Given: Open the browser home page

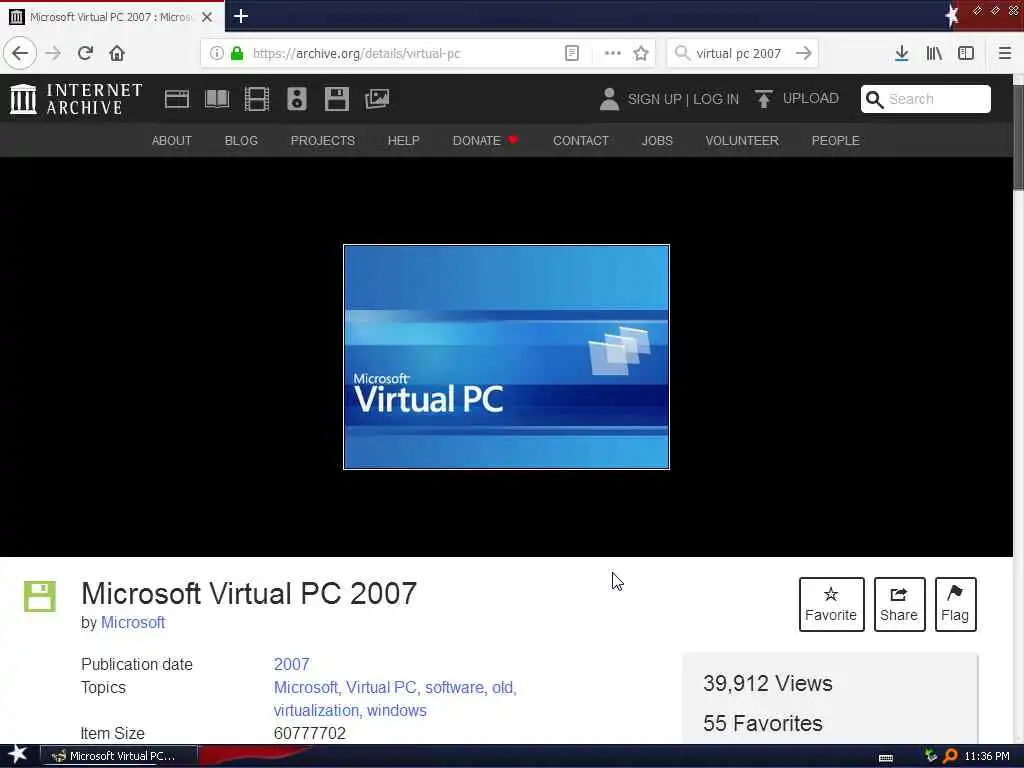Looking at the screenshot, I should pos(117,53).
